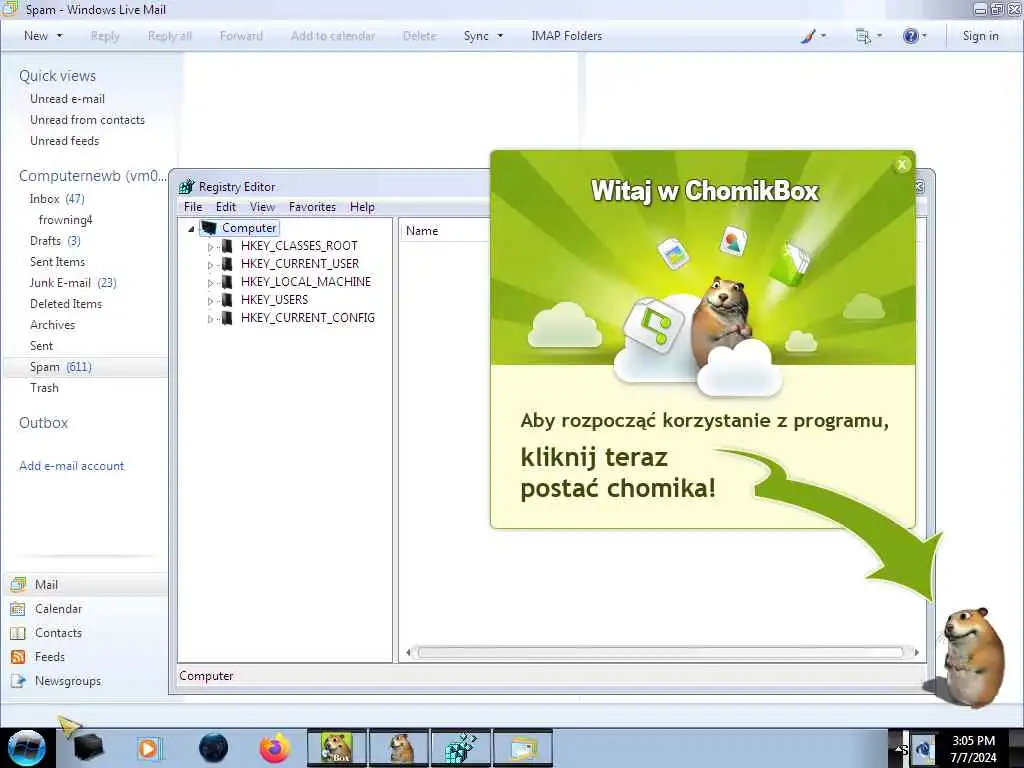Image resolution: width=1024 pixels, height=768 pixels.
Task: Click the blue Help question mark icon
Action: click(x=910, y=36)
